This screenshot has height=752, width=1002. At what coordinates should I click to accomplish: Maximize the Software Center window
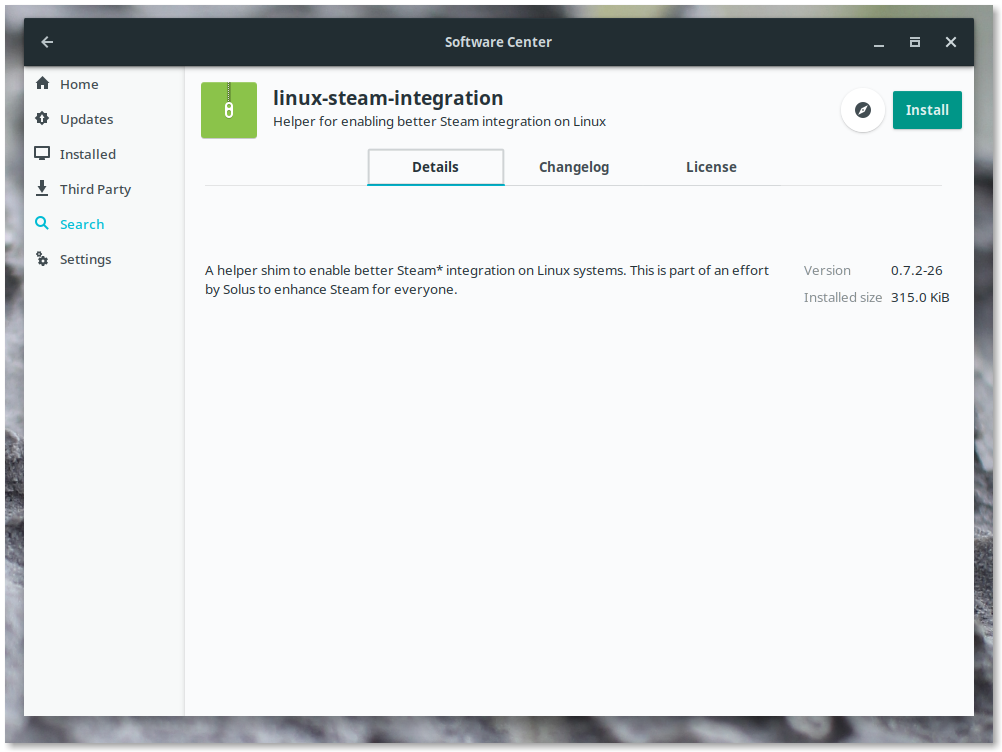click(x=915, y=42)
